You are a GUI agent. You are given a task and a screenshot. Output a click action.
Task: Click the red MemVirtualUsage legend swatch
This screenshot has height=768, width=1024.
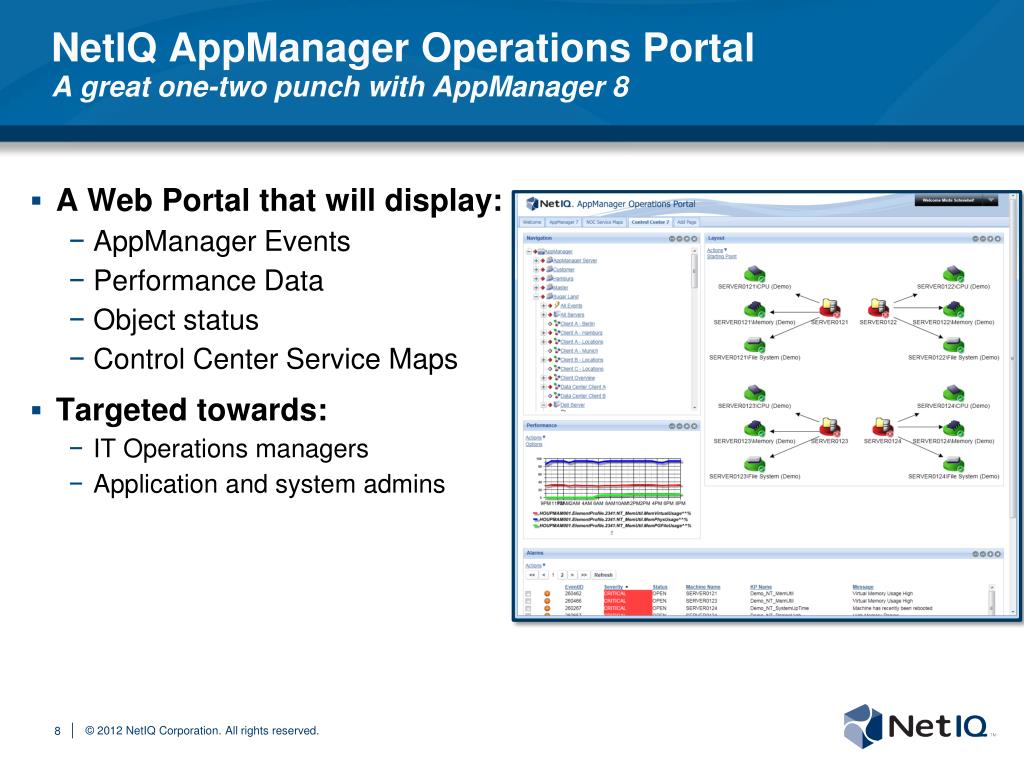pyautogui.click(x=536, y=513)
